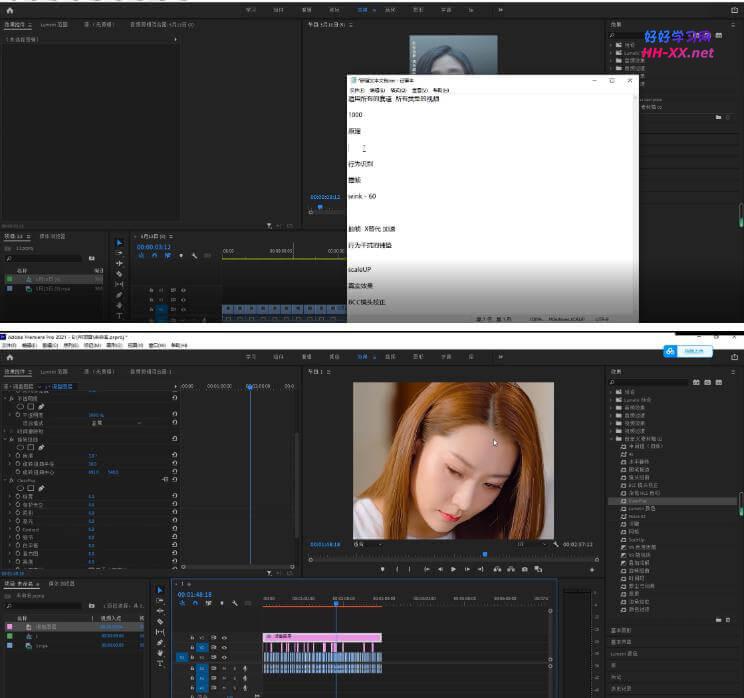Open the zoom level dropdown in main Program monitor
Image resolution: width=744 pixels, height=698 pixels.
[368, 544]
